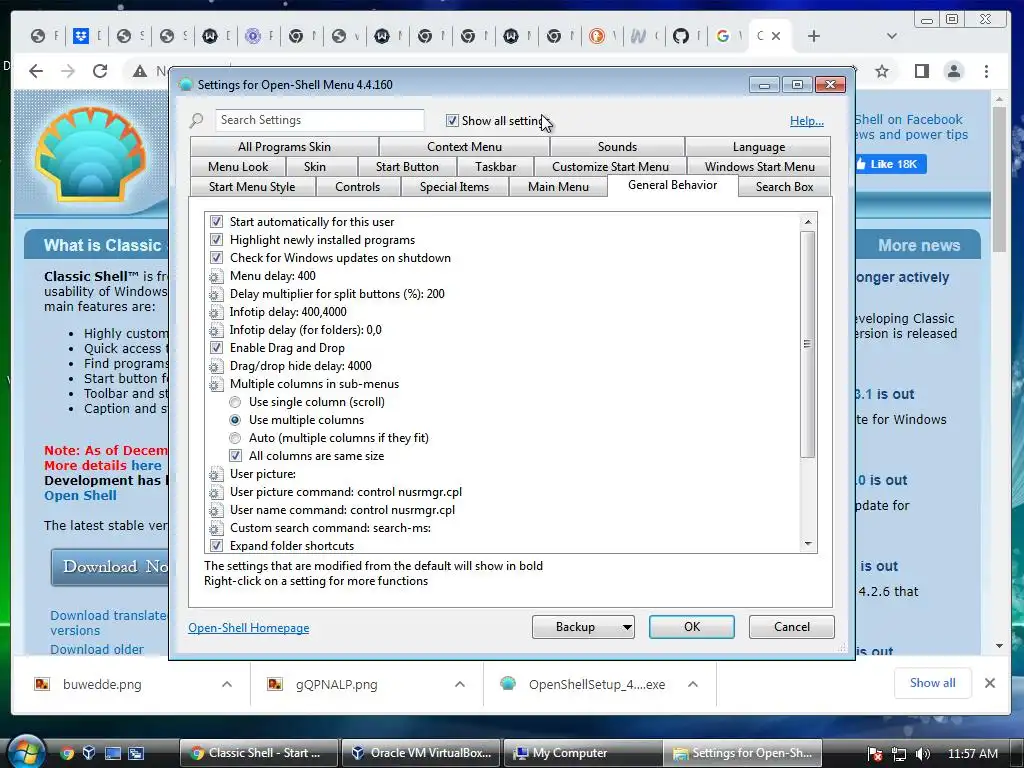Open Chrome's three-dot menu
This screenshot has width=1024, height=768.
986,71
